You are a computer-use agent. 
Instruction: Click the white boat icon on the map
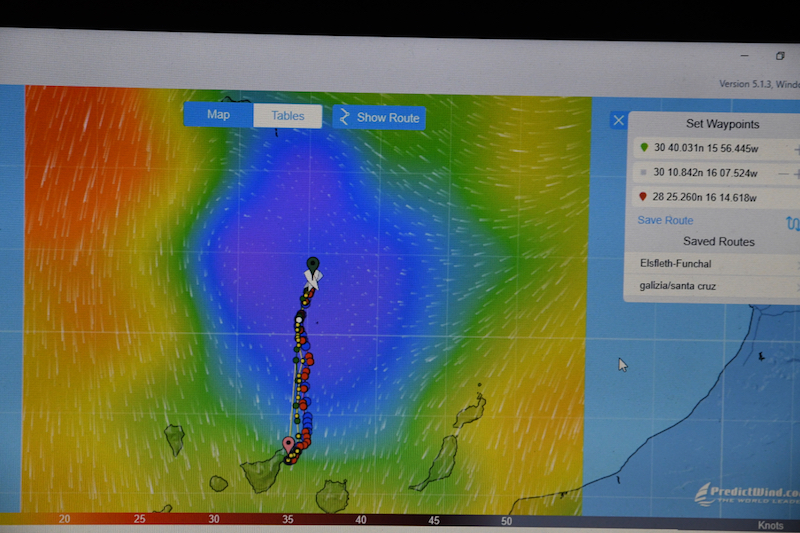tap(313, 280)
